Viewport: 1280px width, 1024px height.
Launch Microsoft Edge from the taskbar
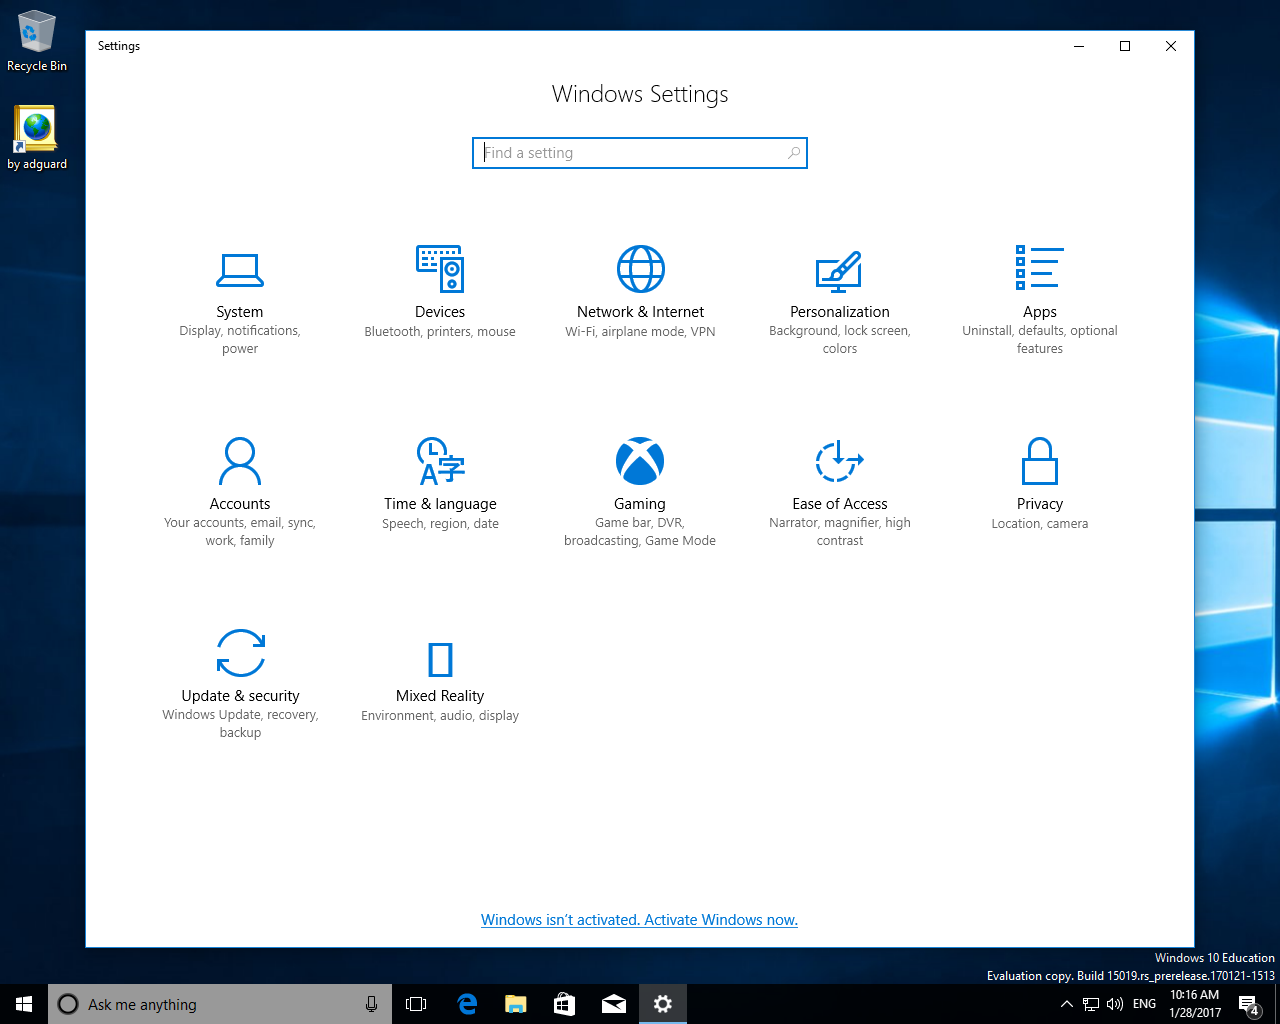pos(467,1004)
